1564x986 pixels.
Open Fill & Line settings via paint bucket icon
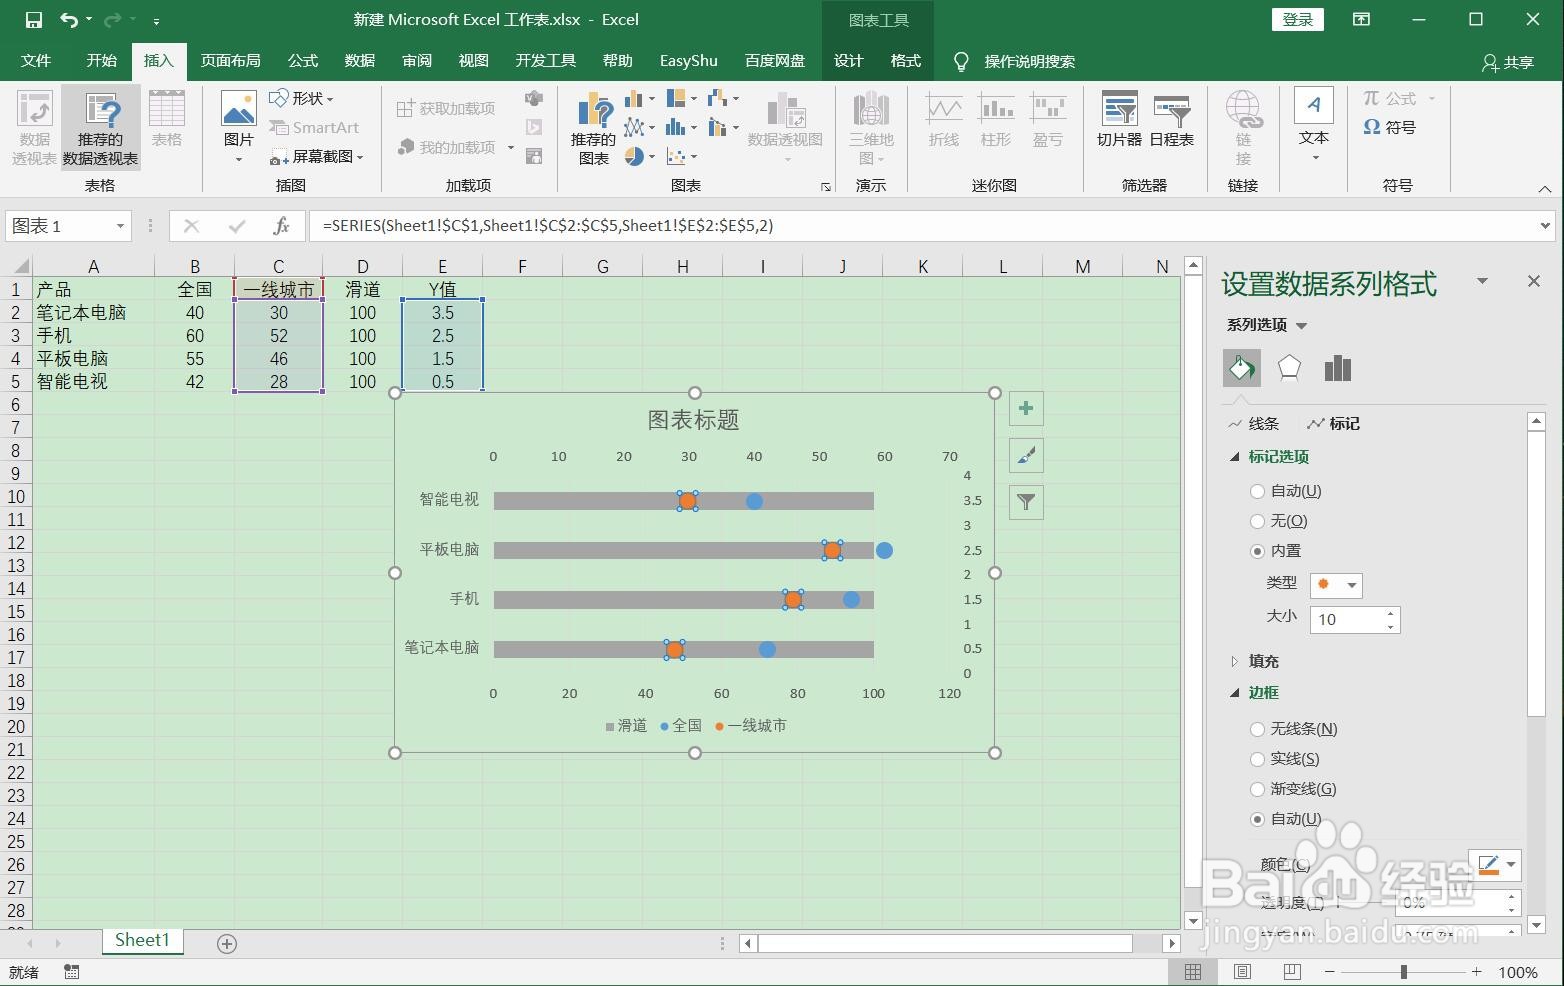[1241, 368]
